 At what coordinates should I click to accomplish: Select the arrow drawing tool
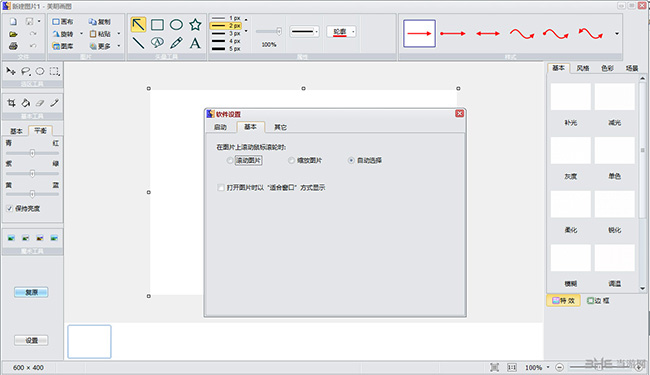coord(138,24)
